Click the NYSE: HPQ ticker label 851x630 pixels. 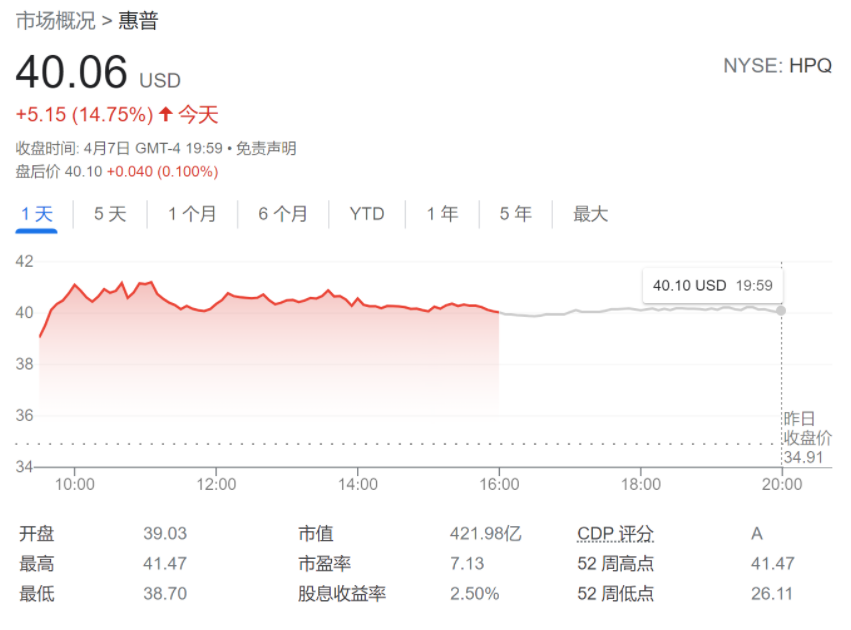pos(777,66)
